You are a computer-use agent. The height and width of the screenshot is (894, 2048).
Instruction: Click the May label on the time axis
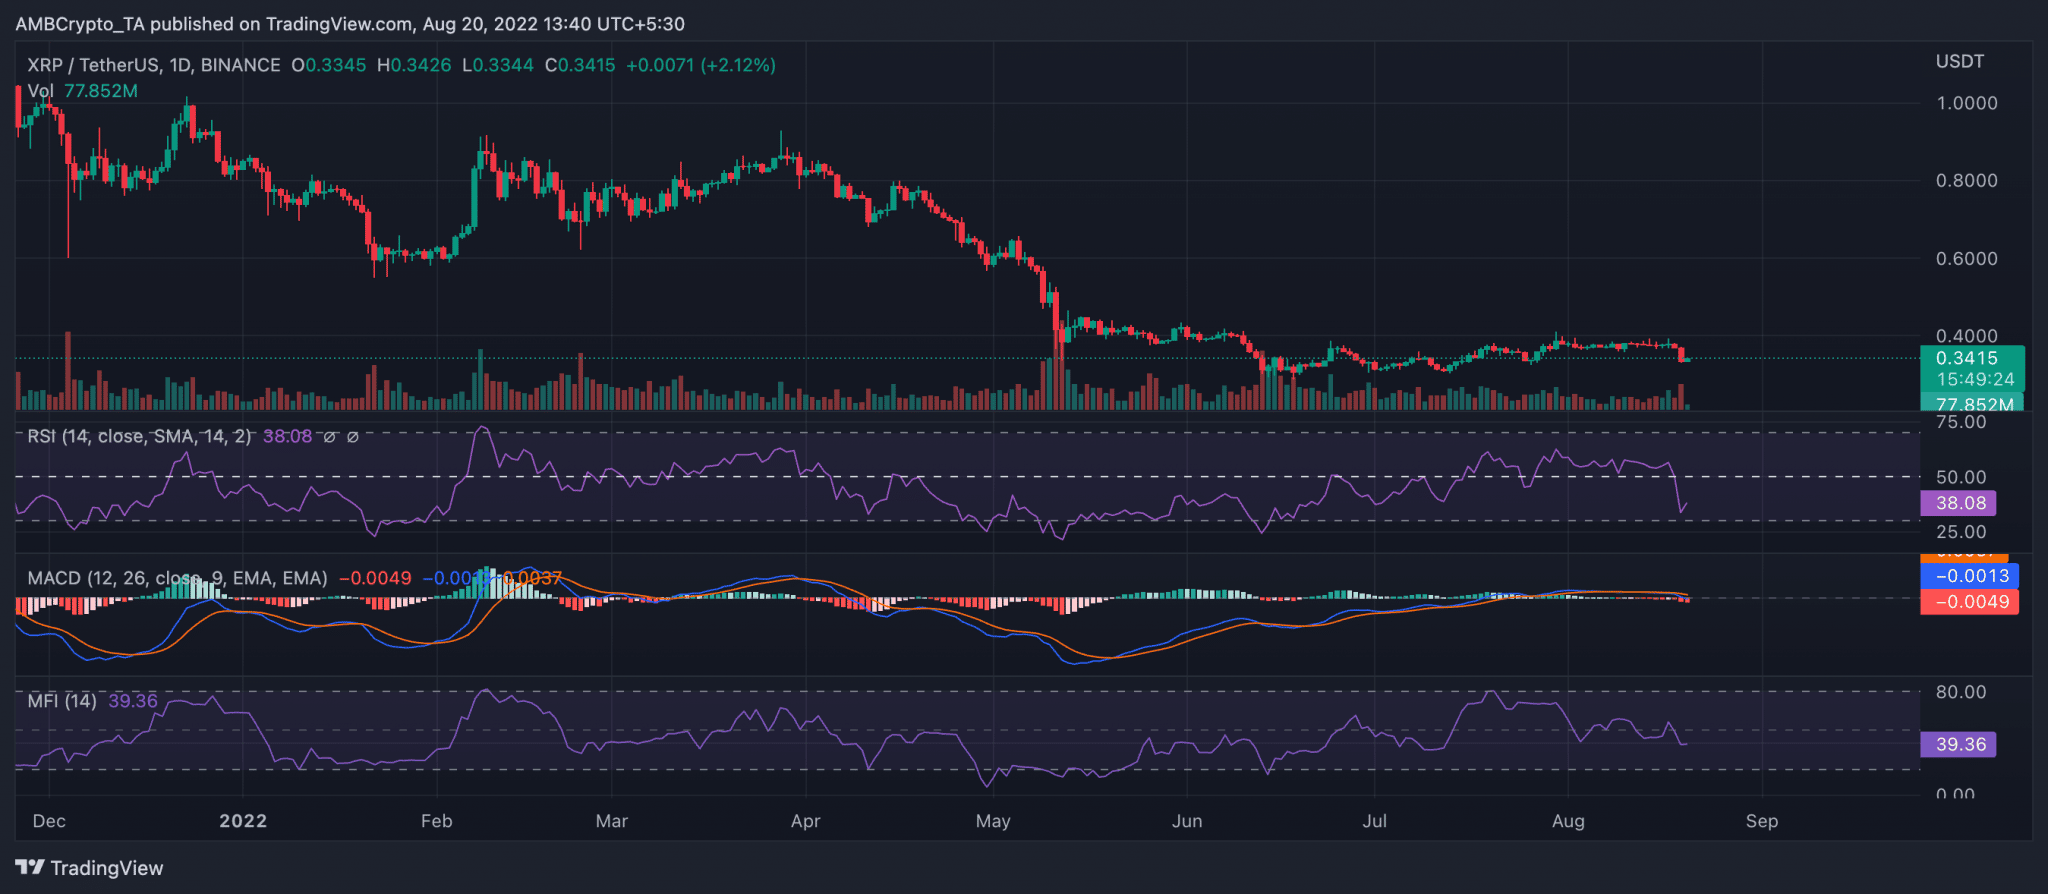(993, 821)
